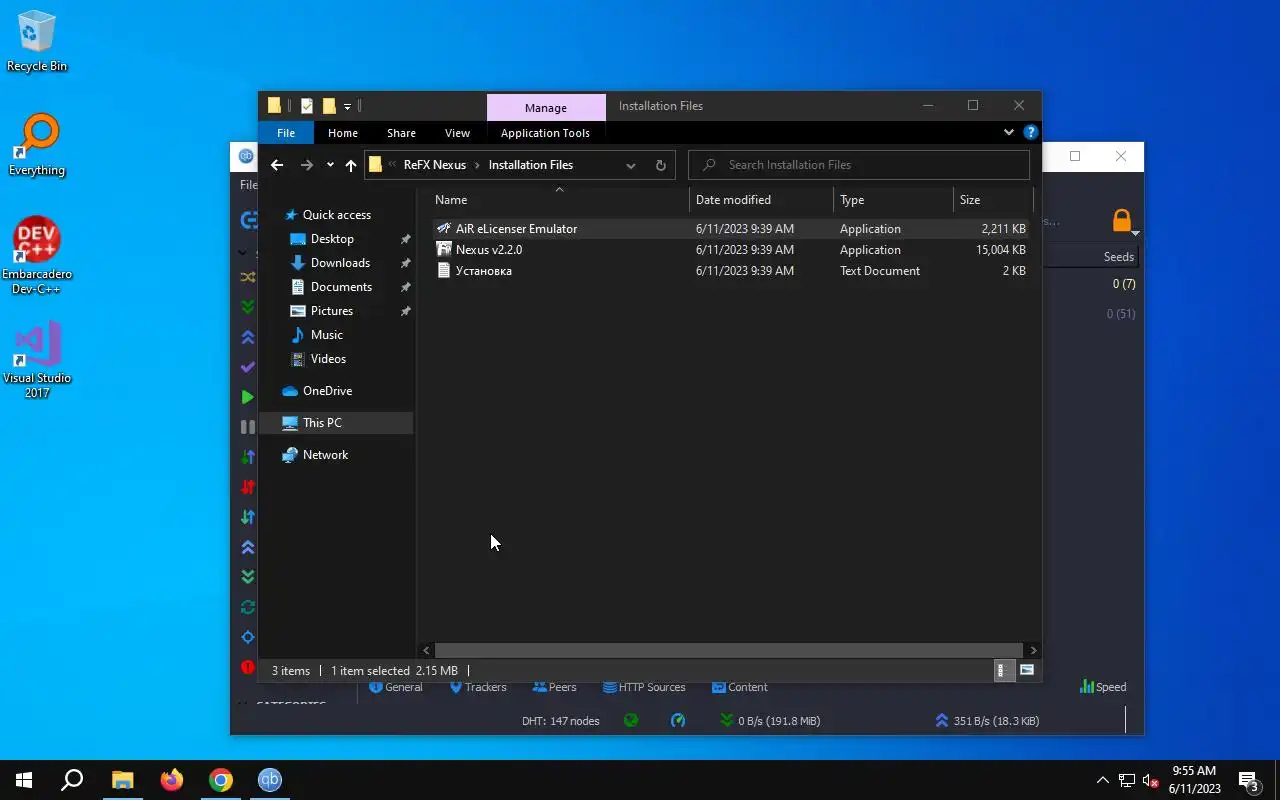Open Downloads in the navigation pane
The image size is (1280, 800).
(x=340, y=263)
